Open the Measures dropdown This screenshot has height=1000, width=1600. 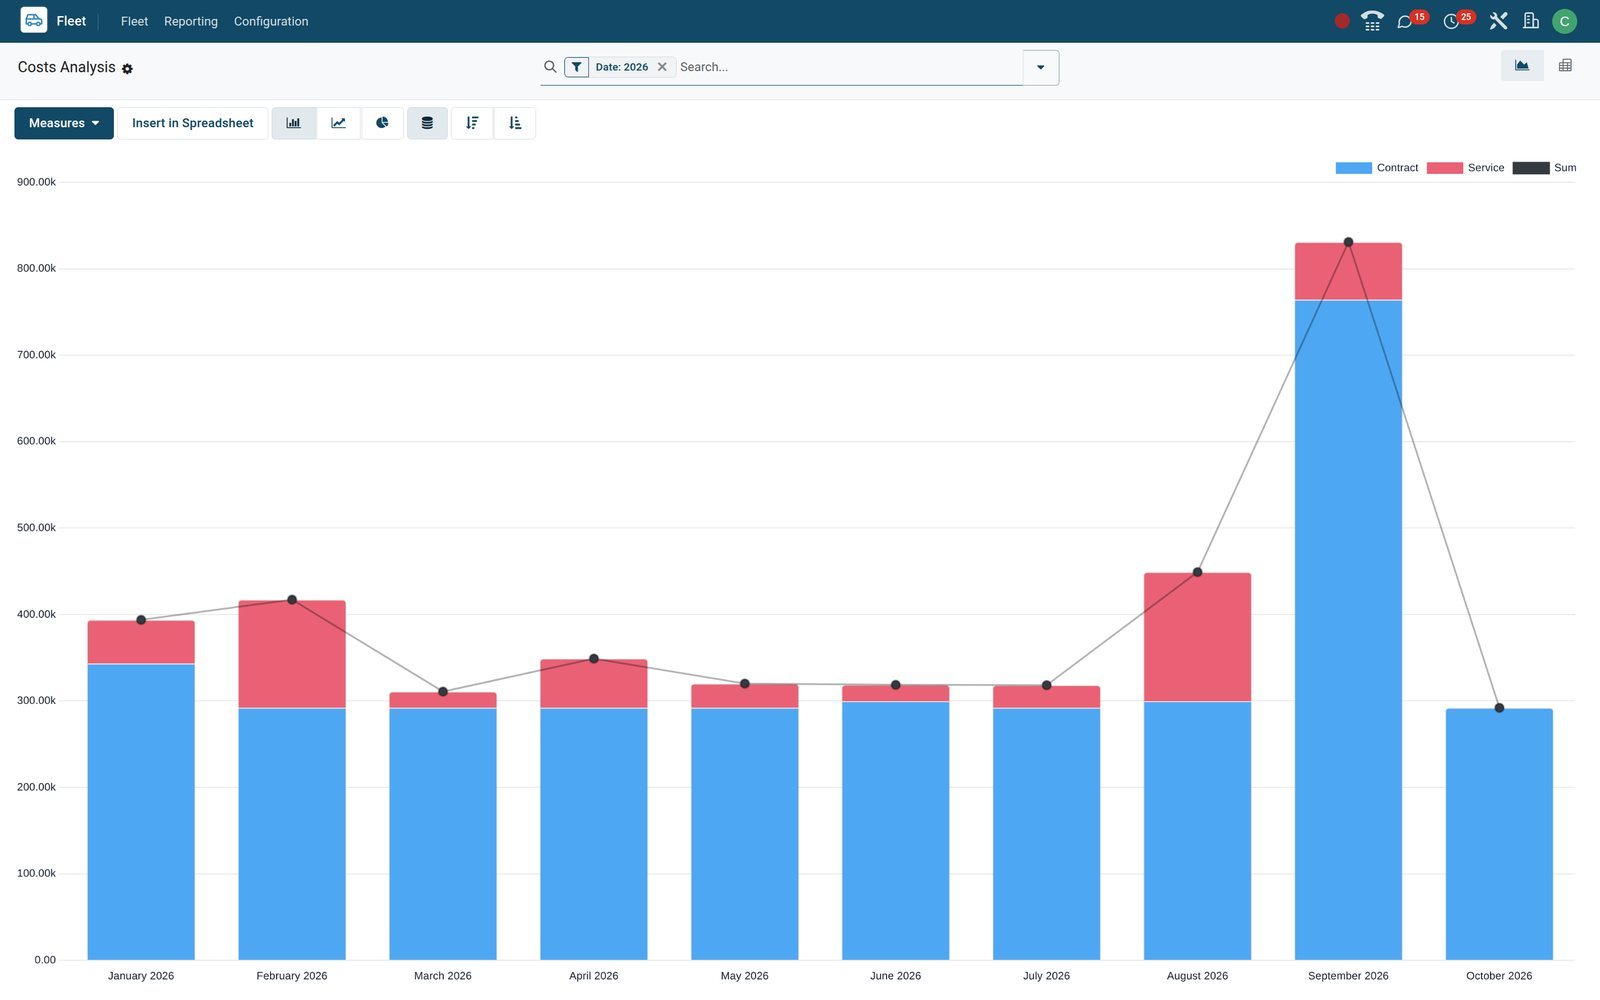64,123
